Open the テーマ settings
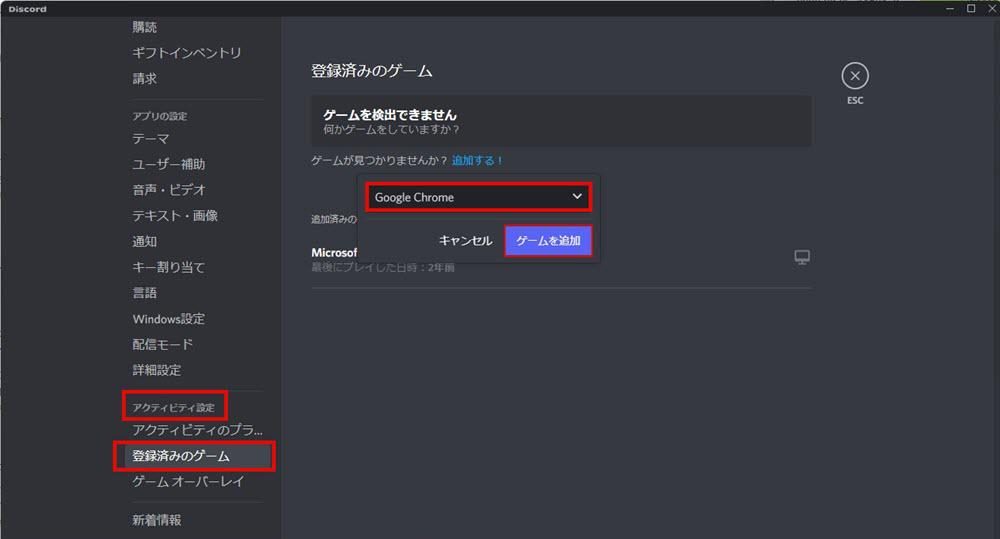Screen dimensions: 1000x539 coord(151,139)
